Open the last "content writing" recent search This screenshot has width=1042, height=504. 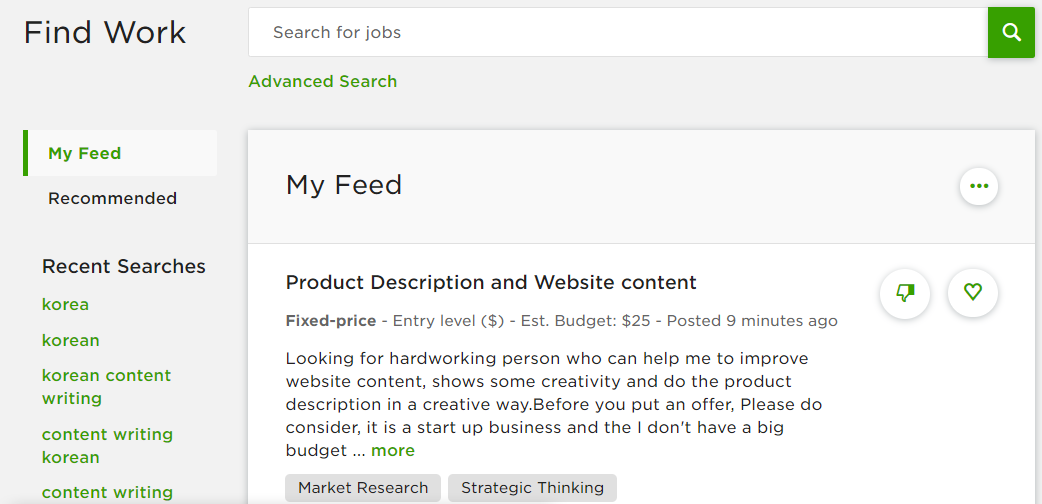[107, 492]
